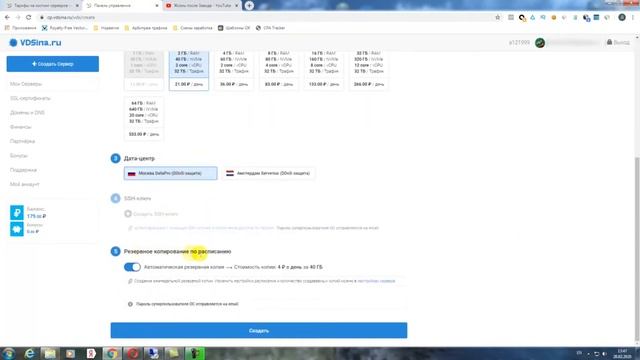
Task: Select the 2 GB RAM 21 ₽/day plan
Action: coord(189,70)
